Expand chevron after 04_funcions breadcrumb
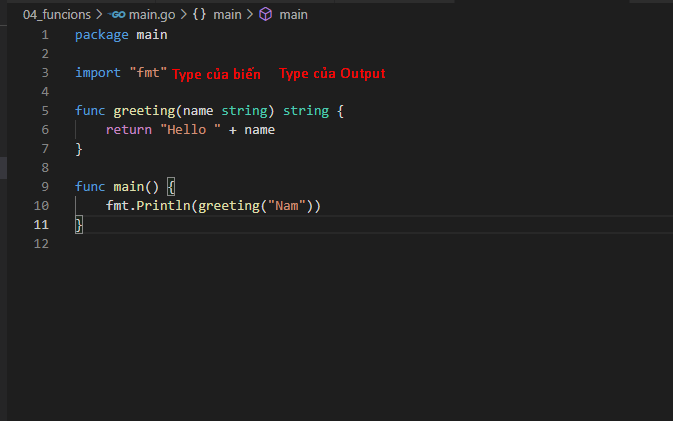 point(99,15)
